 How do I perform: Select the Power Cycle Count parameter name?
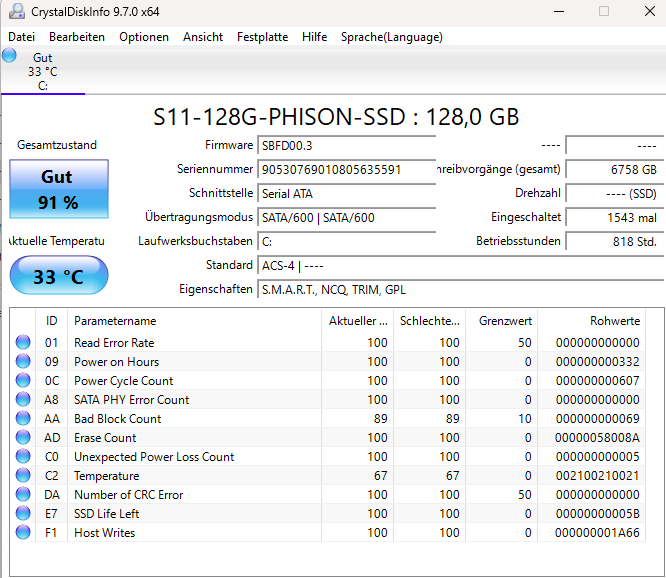coord(124,381)
